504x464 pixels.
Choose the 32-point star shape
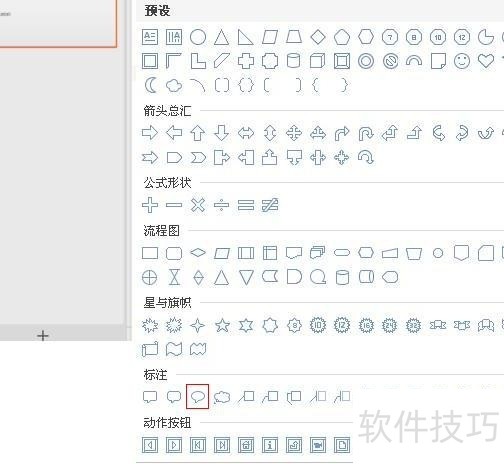(413, 325)
